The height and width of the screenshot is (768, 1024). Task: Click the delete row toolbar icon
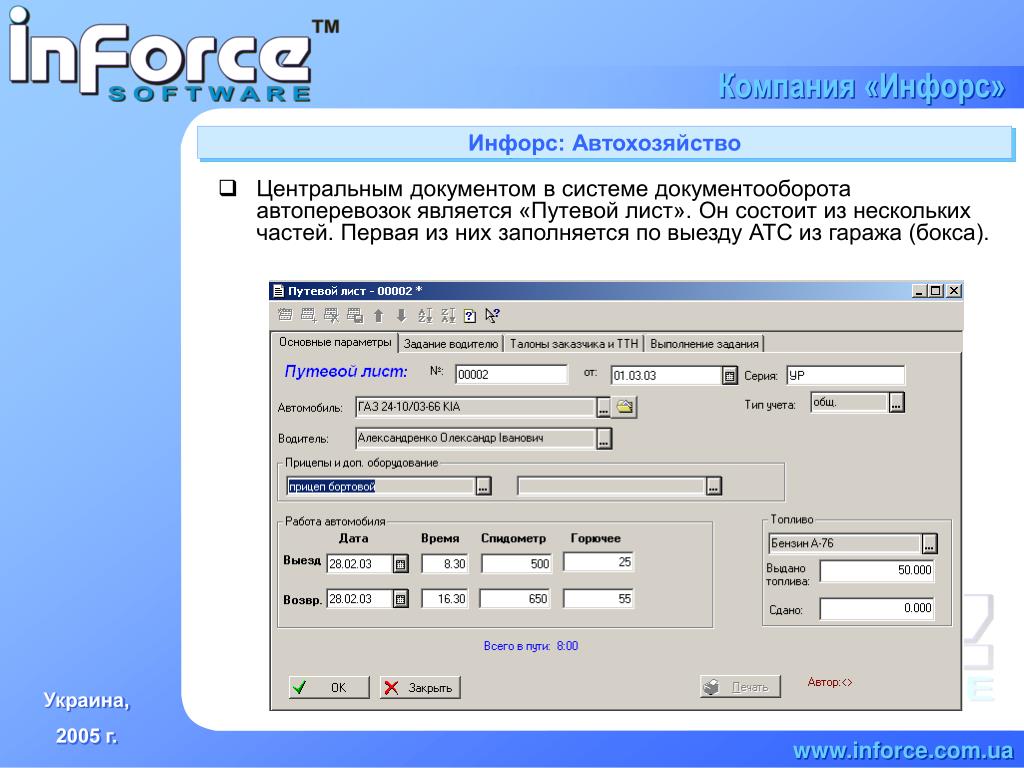click(332, 315)
